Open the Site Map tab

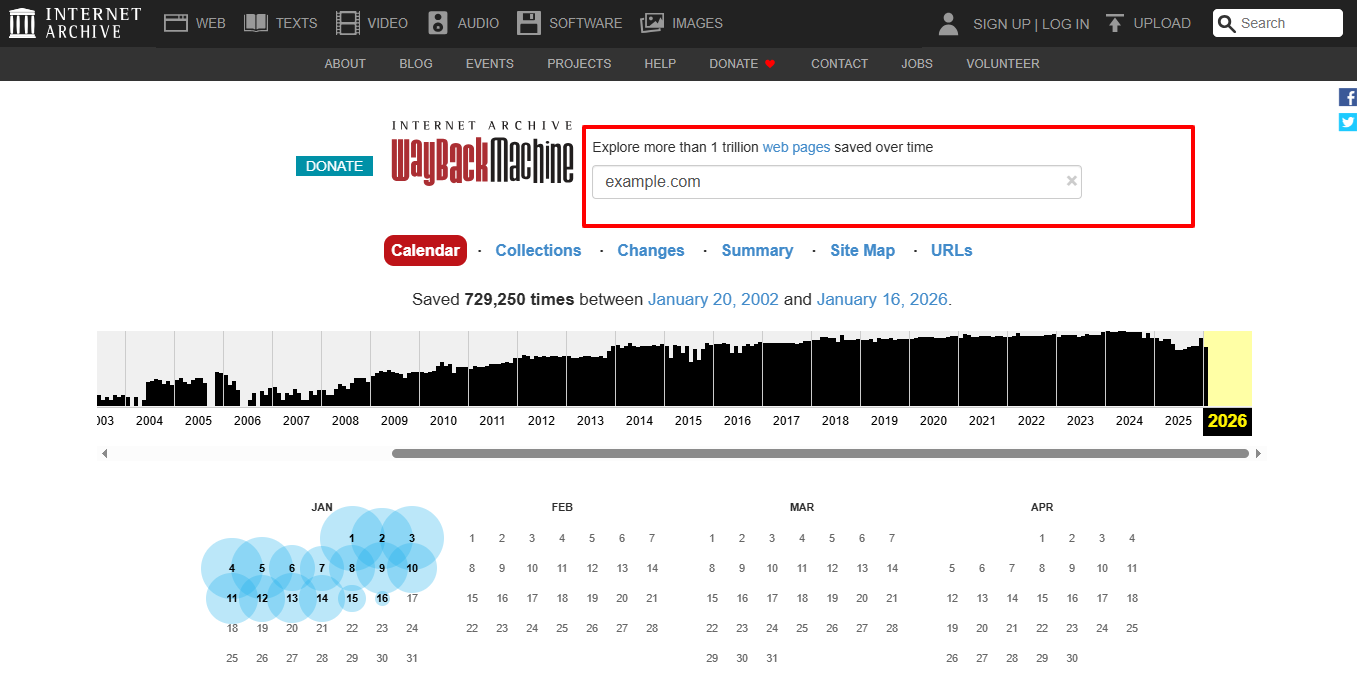tap(862, 250)
